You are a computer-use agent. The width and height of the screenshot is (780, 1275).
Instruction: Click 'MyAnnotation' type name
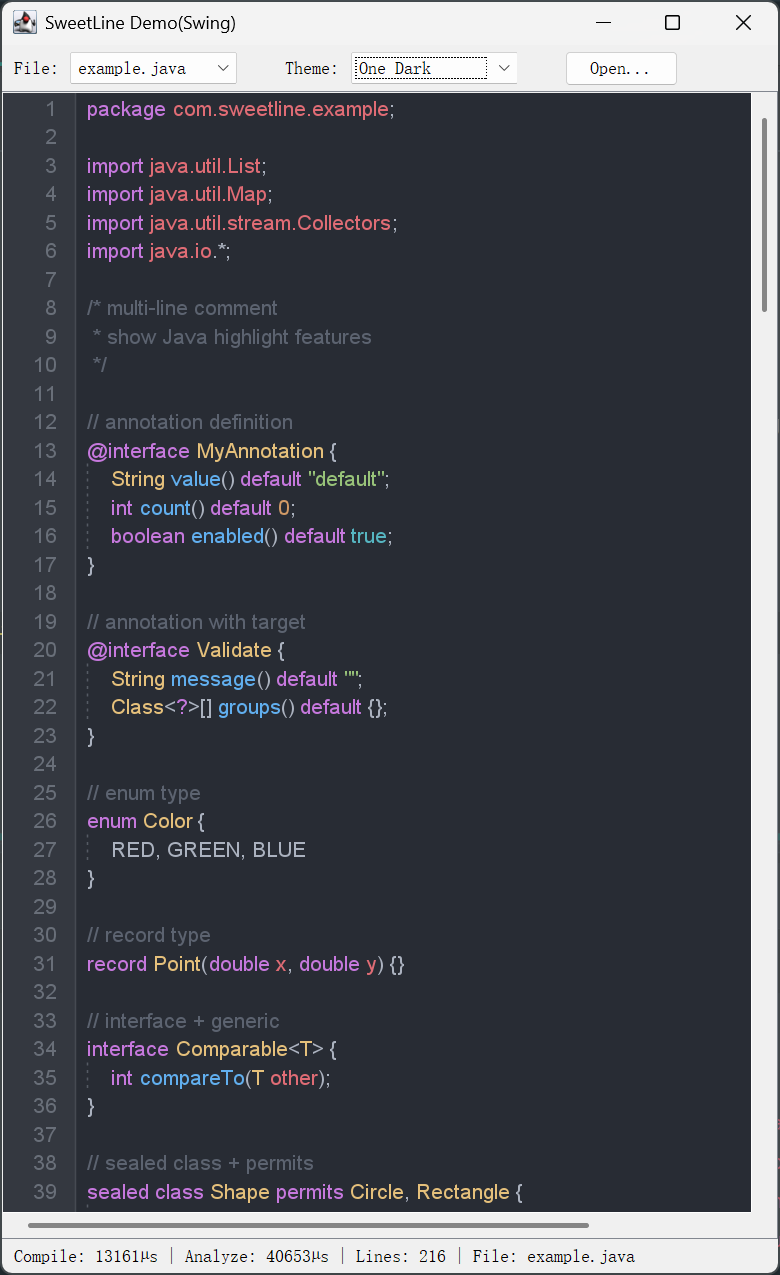pyautogui.click(x=260, y=451)
